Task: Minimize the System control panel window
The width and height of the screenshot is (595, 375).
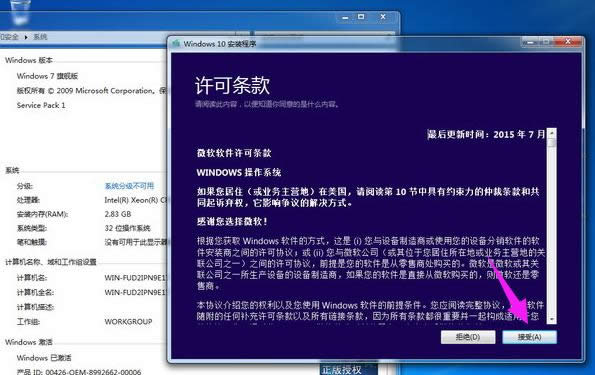Action: coord(345,17)
